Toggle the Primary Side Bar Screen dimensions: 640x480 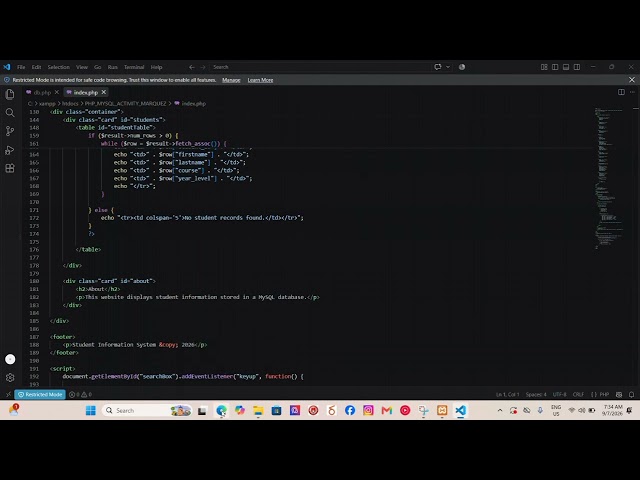click(555, 67)
